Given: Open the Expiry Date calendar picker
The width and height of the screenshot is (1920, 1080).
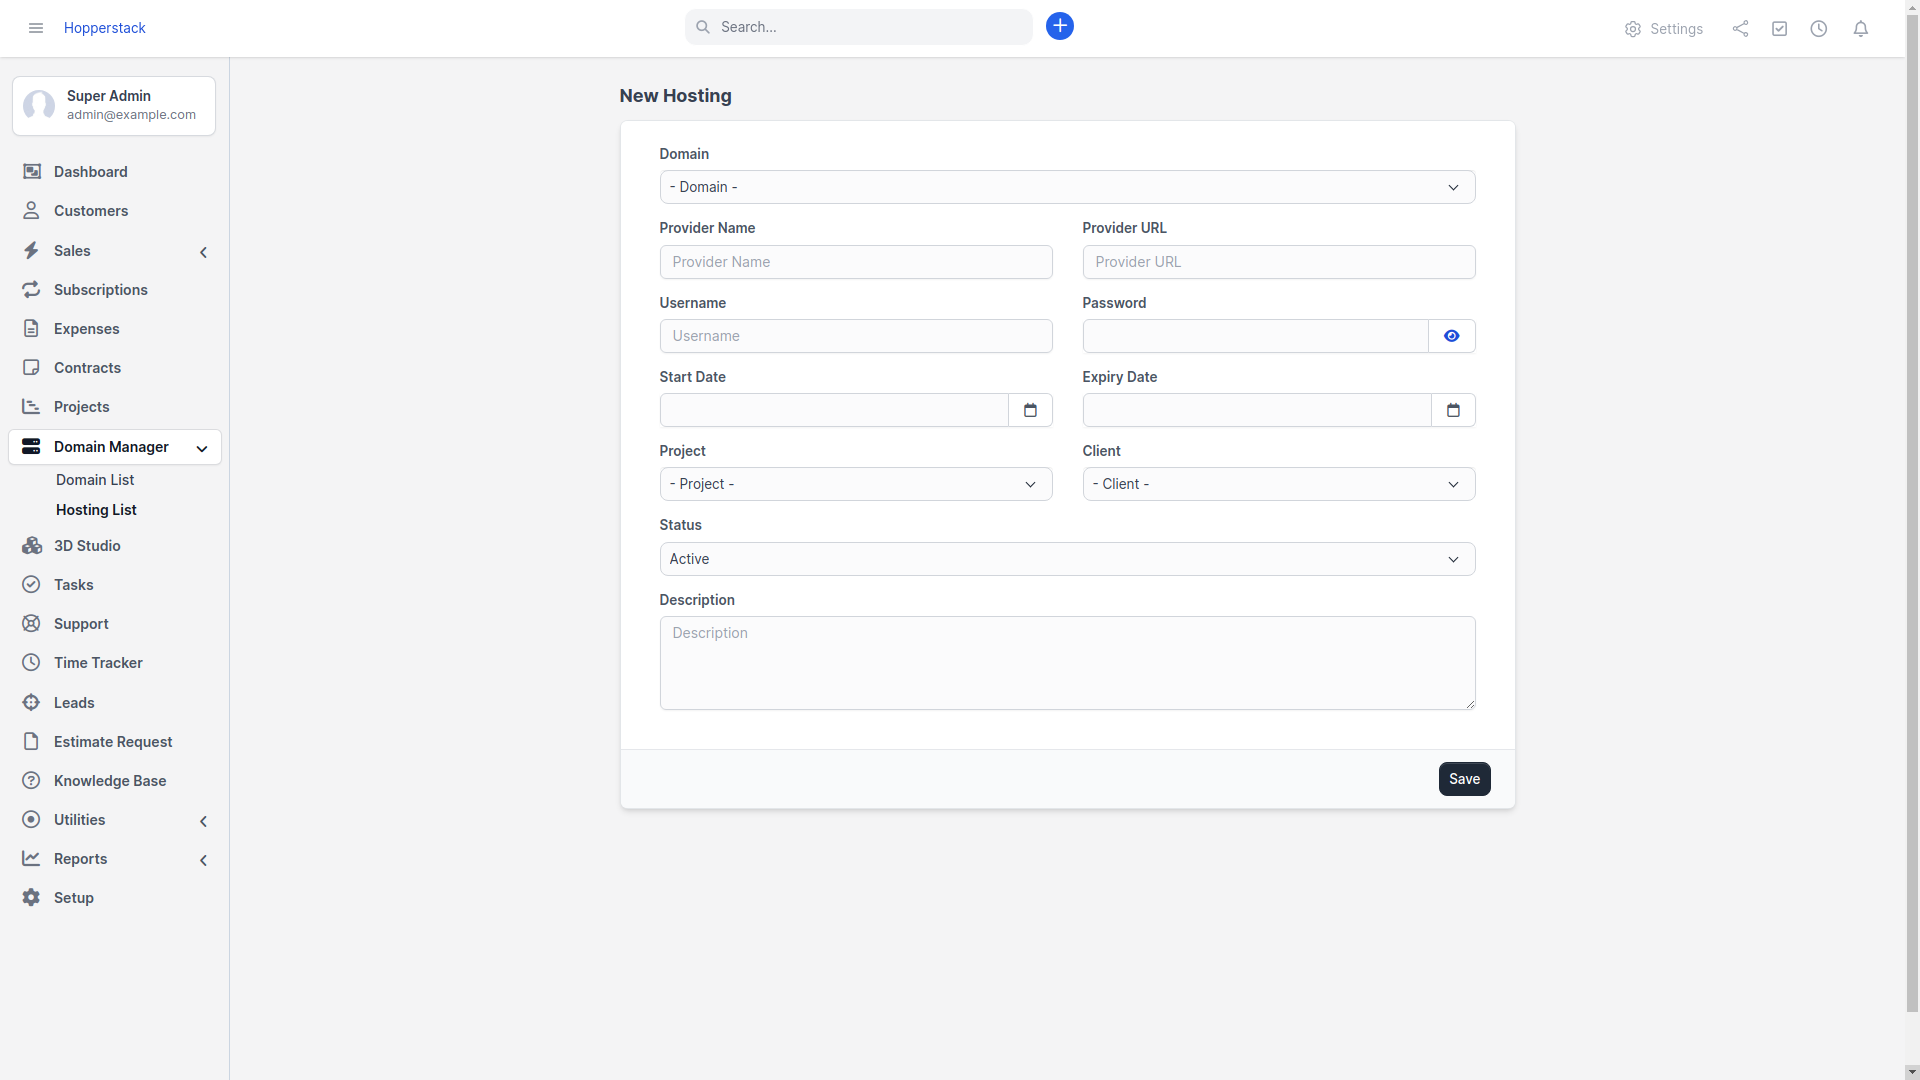Looking at the screenshot, I should (x=1453, y=410).
